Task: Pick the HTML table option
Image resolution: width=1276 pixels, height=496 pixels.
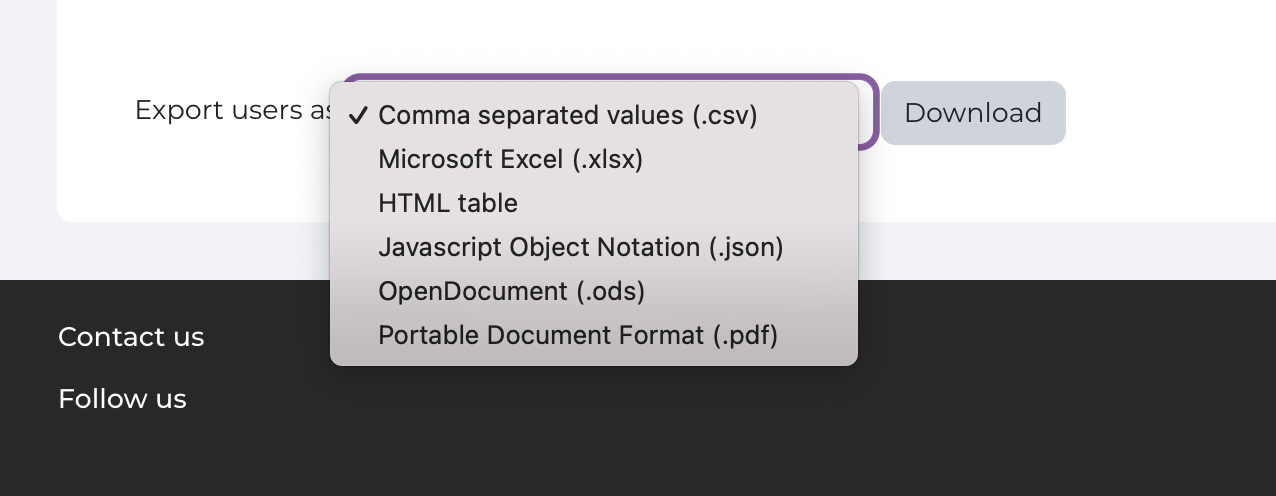Action: coord(448,204)
